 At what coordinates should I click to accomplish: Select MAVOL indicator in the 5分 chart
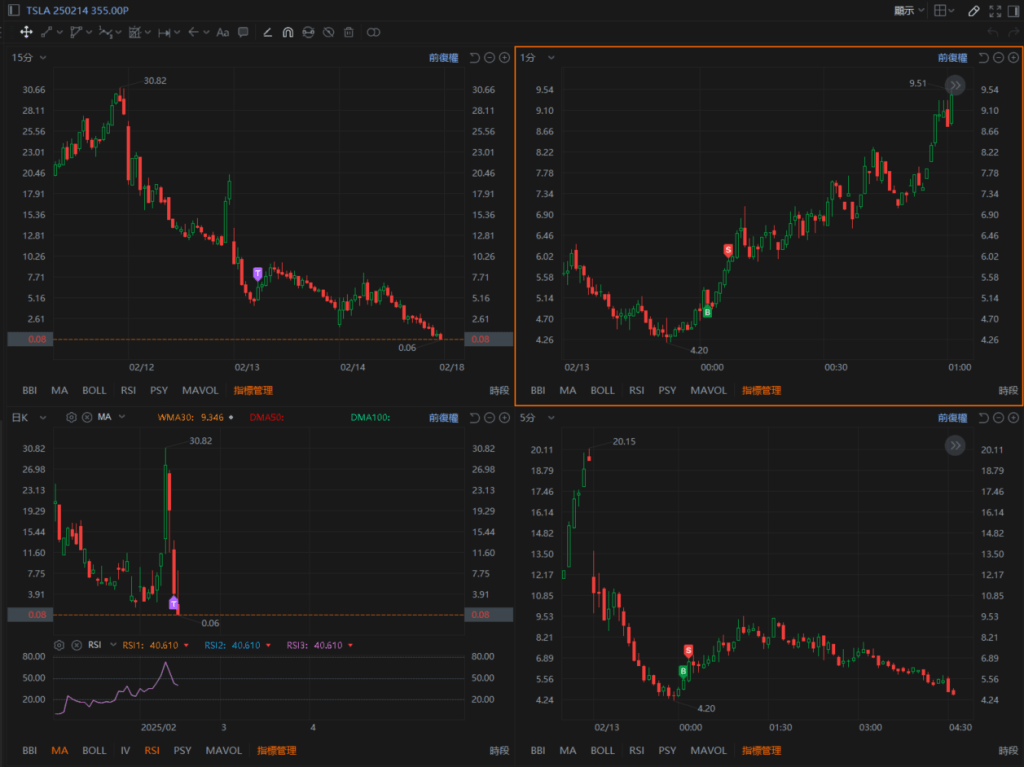click(x=708, y=750)
